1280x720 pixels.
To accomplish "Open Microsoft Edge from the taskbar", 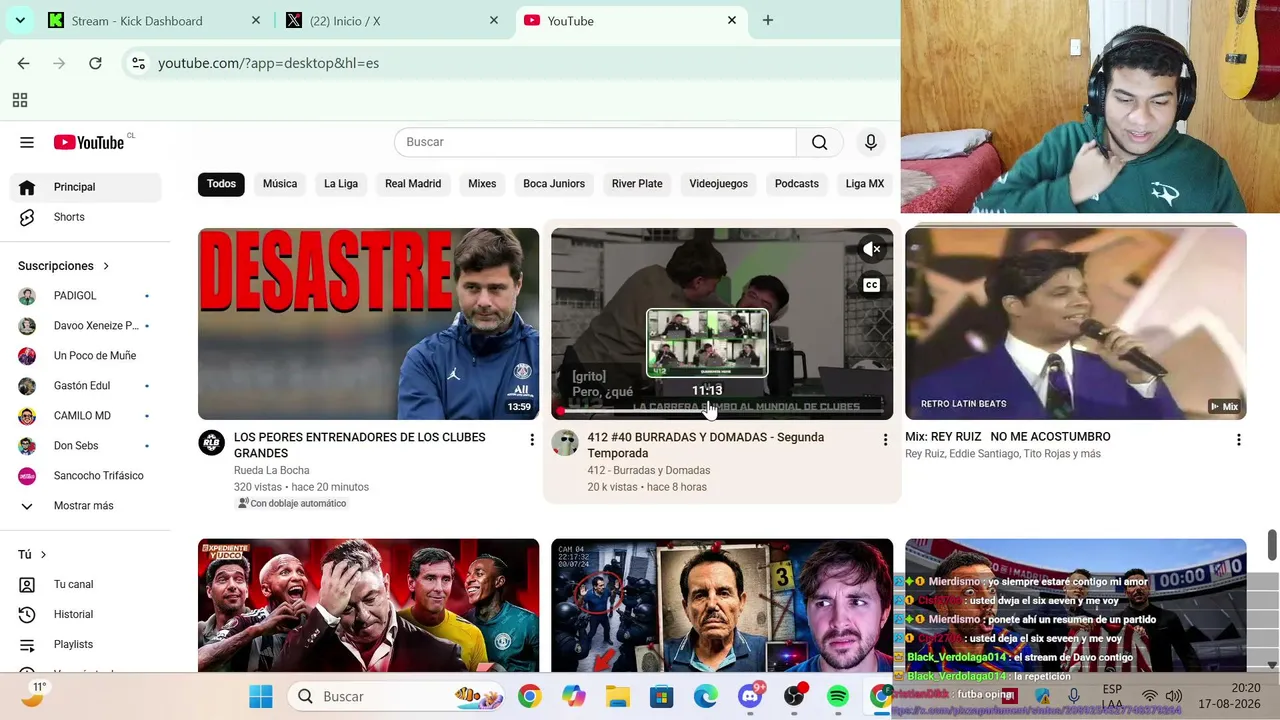I will click(706, 696).
